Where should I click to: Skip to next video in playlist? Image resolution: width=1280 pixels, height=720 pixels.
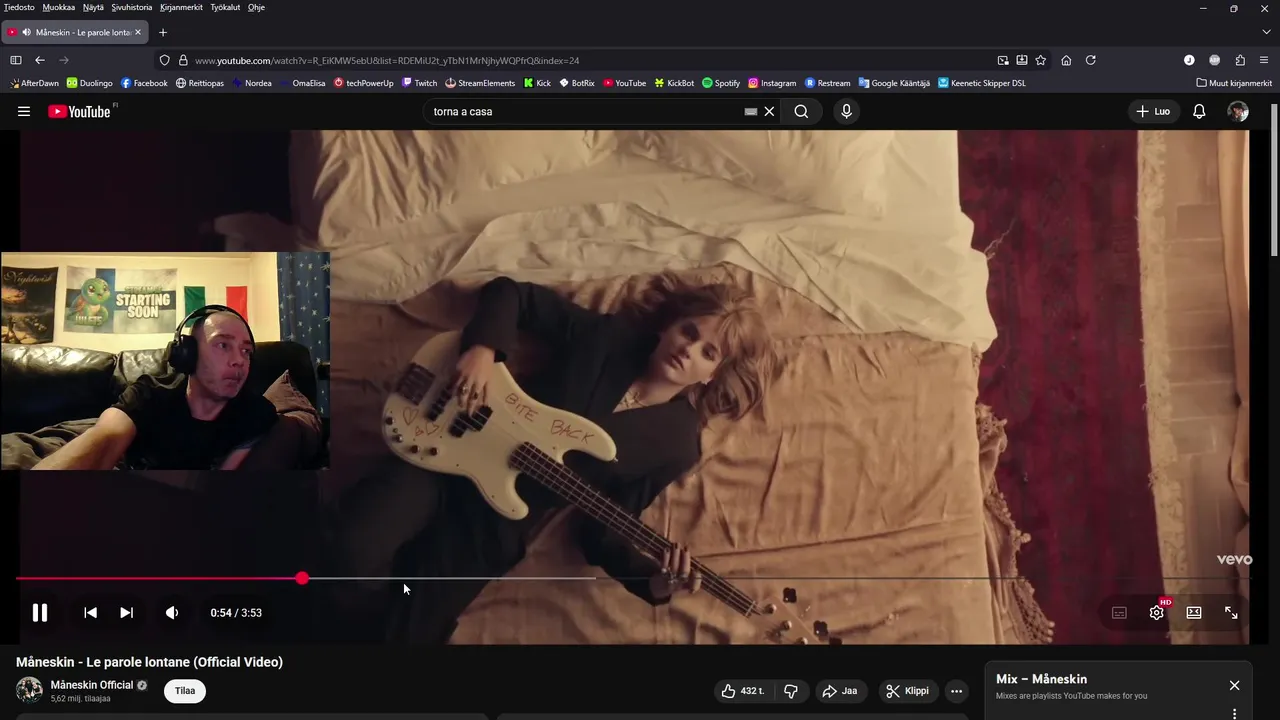[x=126, y=613]
